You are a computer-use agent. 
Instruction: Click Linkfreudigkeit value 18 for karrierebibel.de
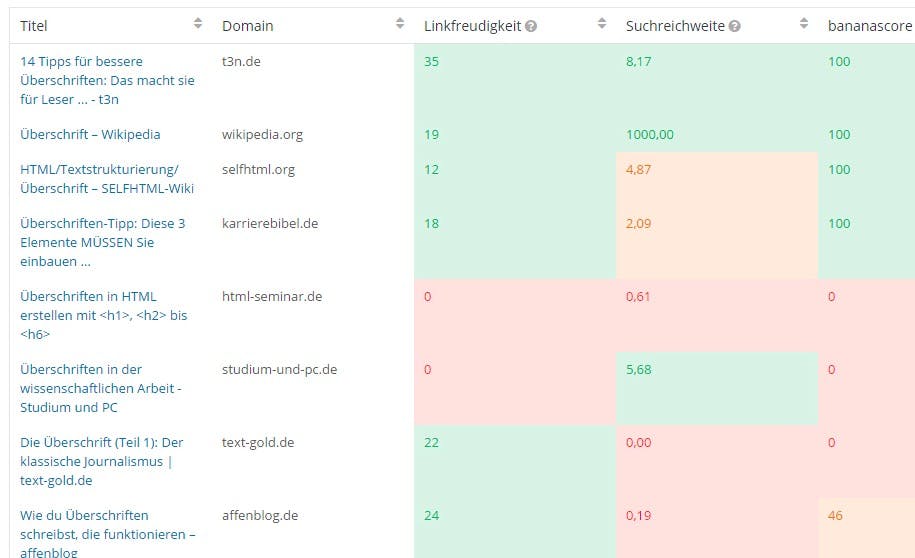tap(431, 224)
